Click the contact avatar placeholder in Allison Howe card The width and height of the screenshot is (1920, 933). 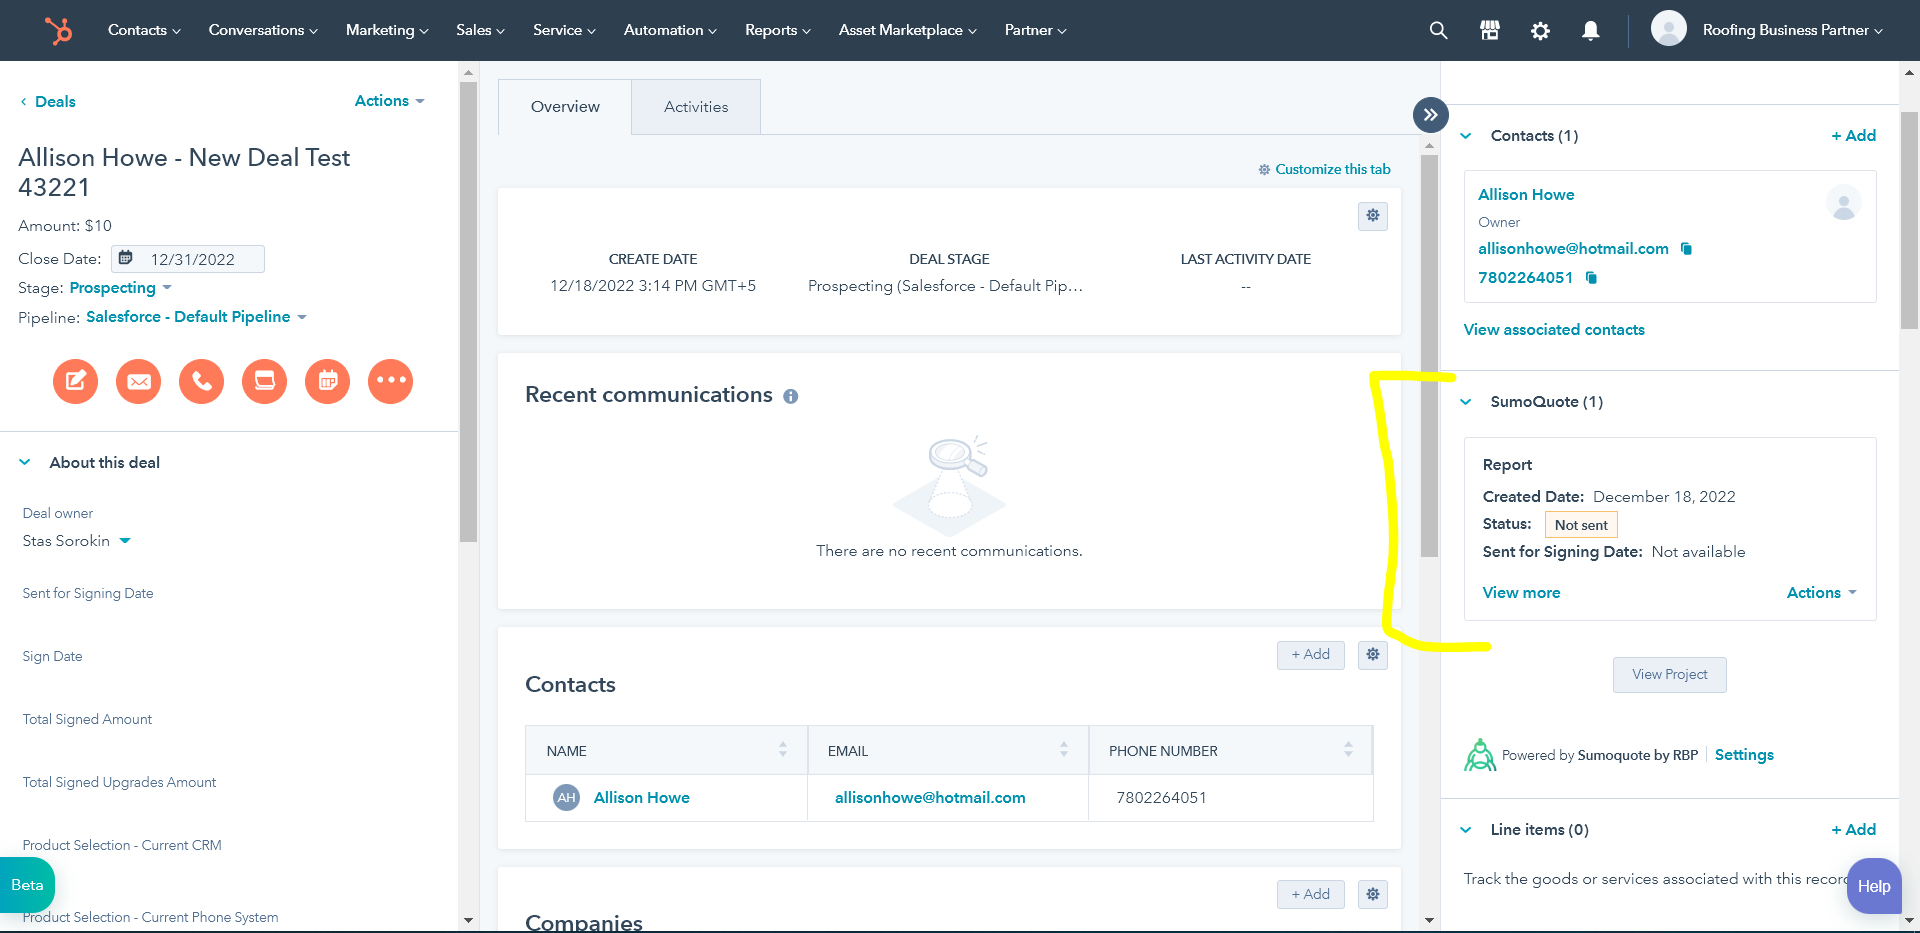click(x=1843, y=203)
